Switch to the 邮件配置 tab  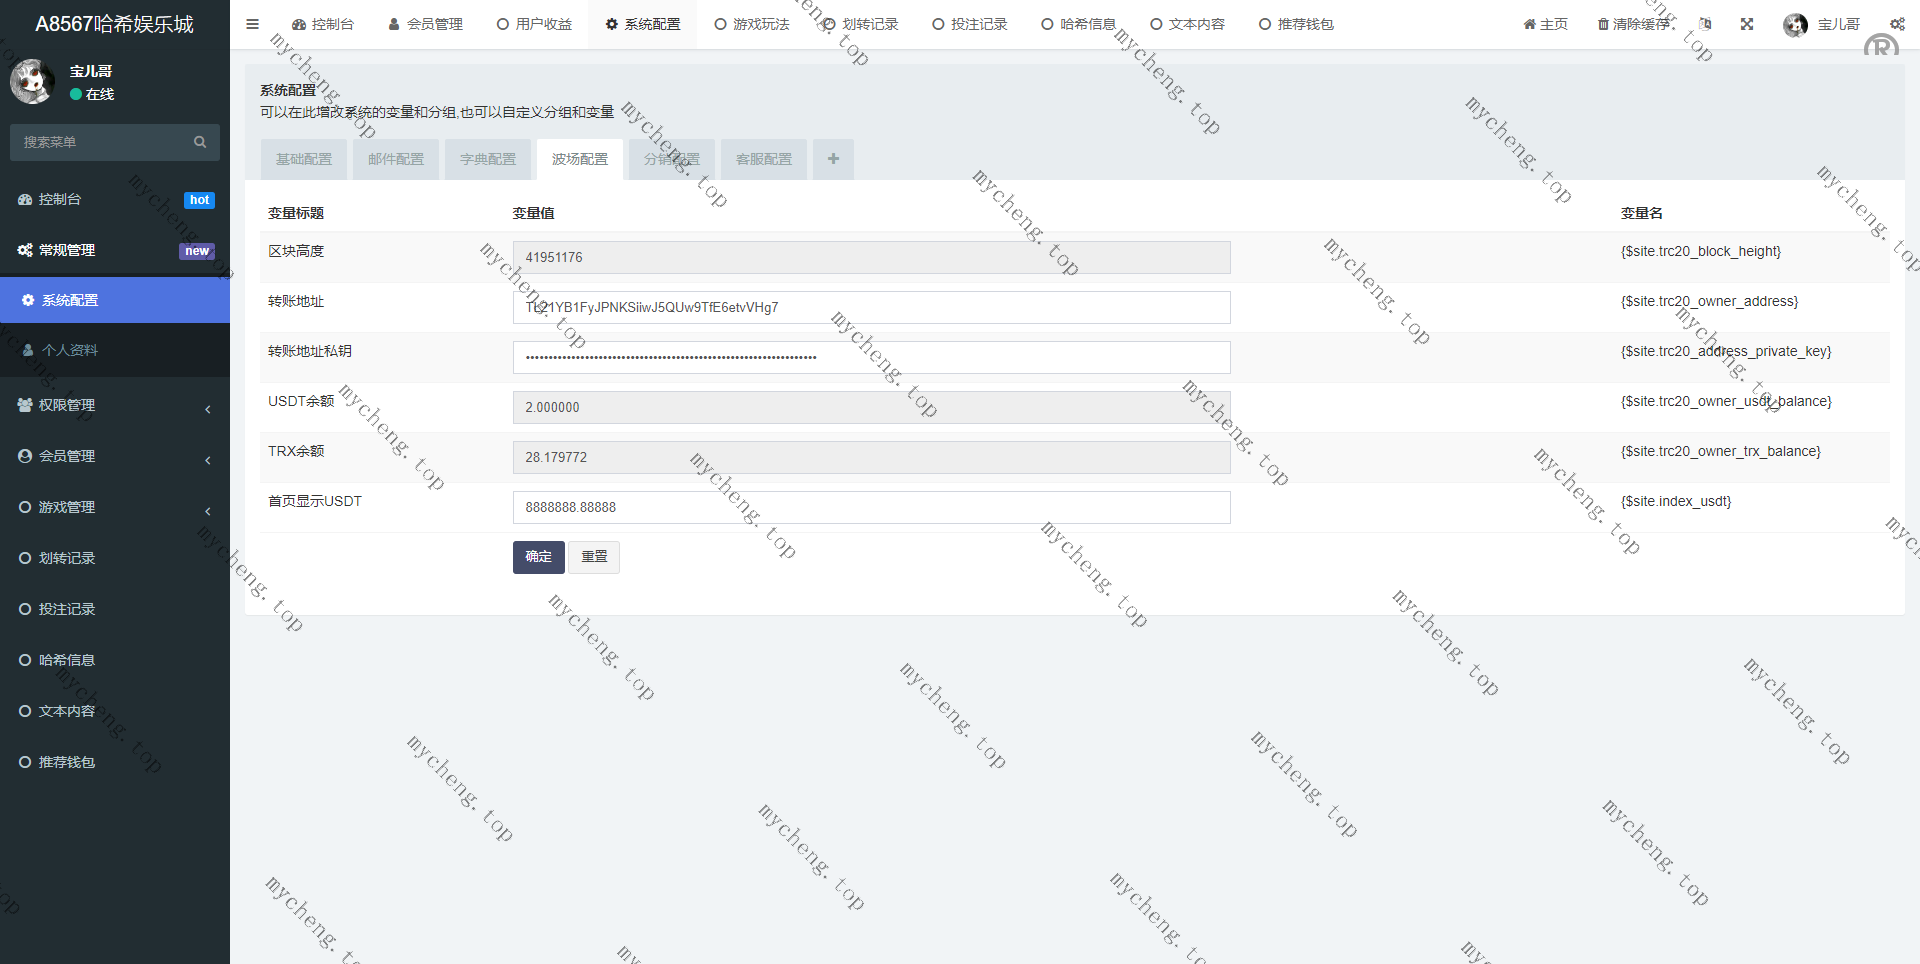pyautogui.click(x=396, y=159)
